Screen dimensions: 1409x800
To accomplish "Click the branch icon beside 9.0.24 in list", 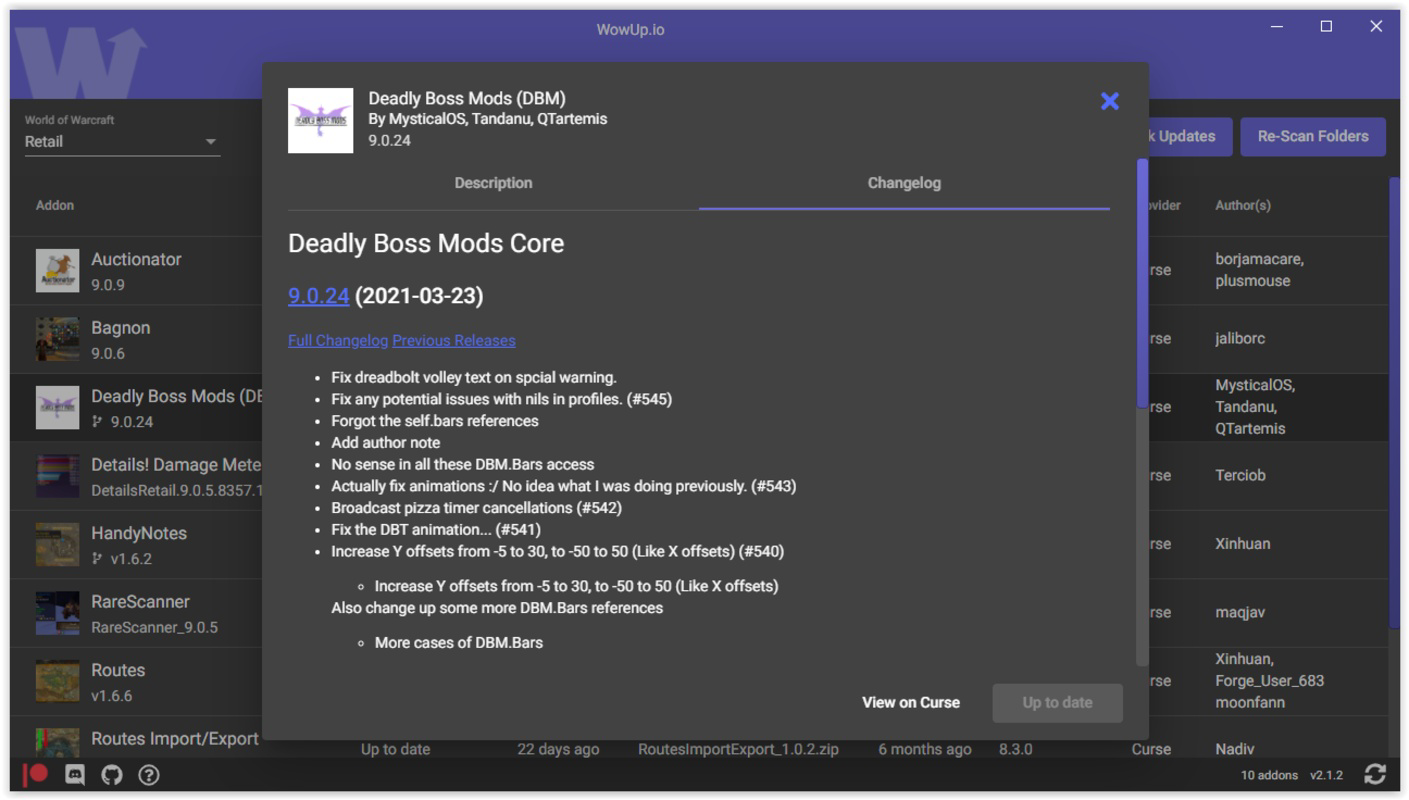I will pyautogui.click(x=97, y=422).
